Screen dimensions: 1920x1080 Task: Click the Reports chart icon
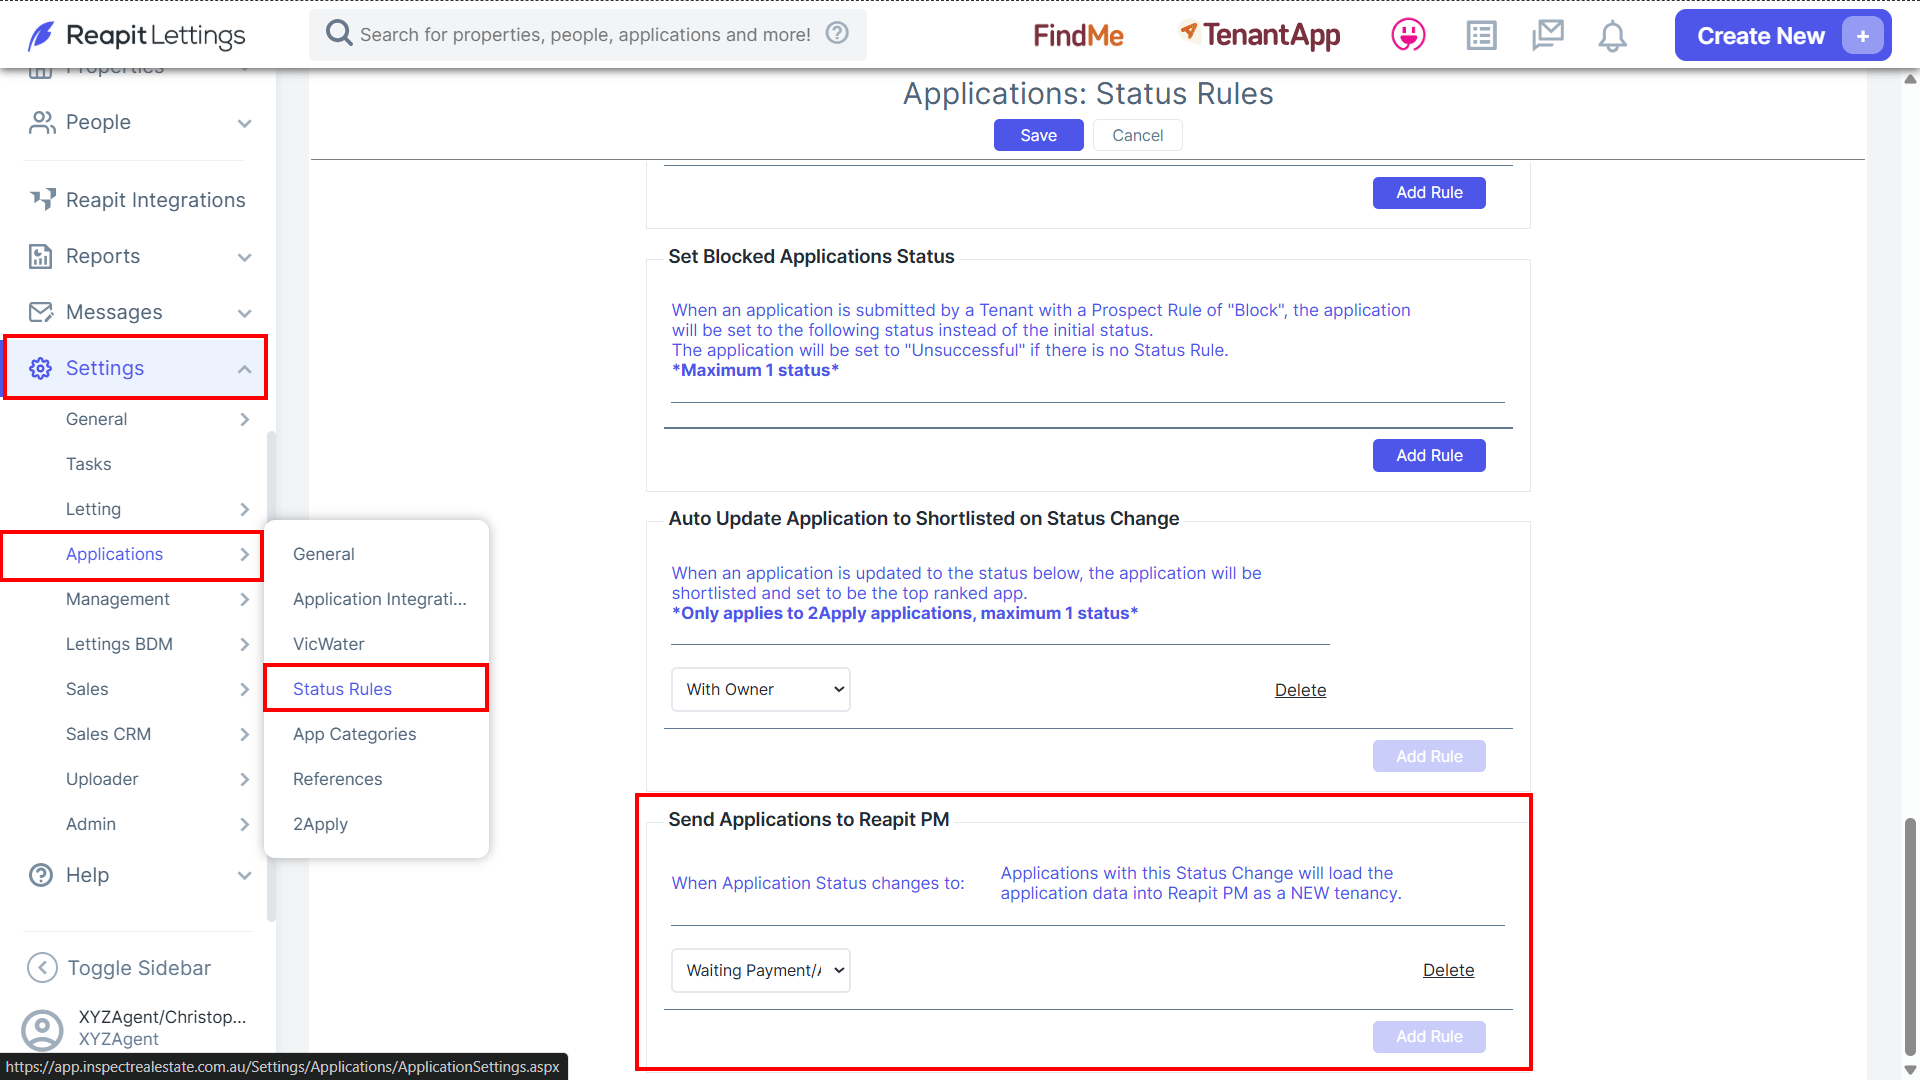pos(40,256)
